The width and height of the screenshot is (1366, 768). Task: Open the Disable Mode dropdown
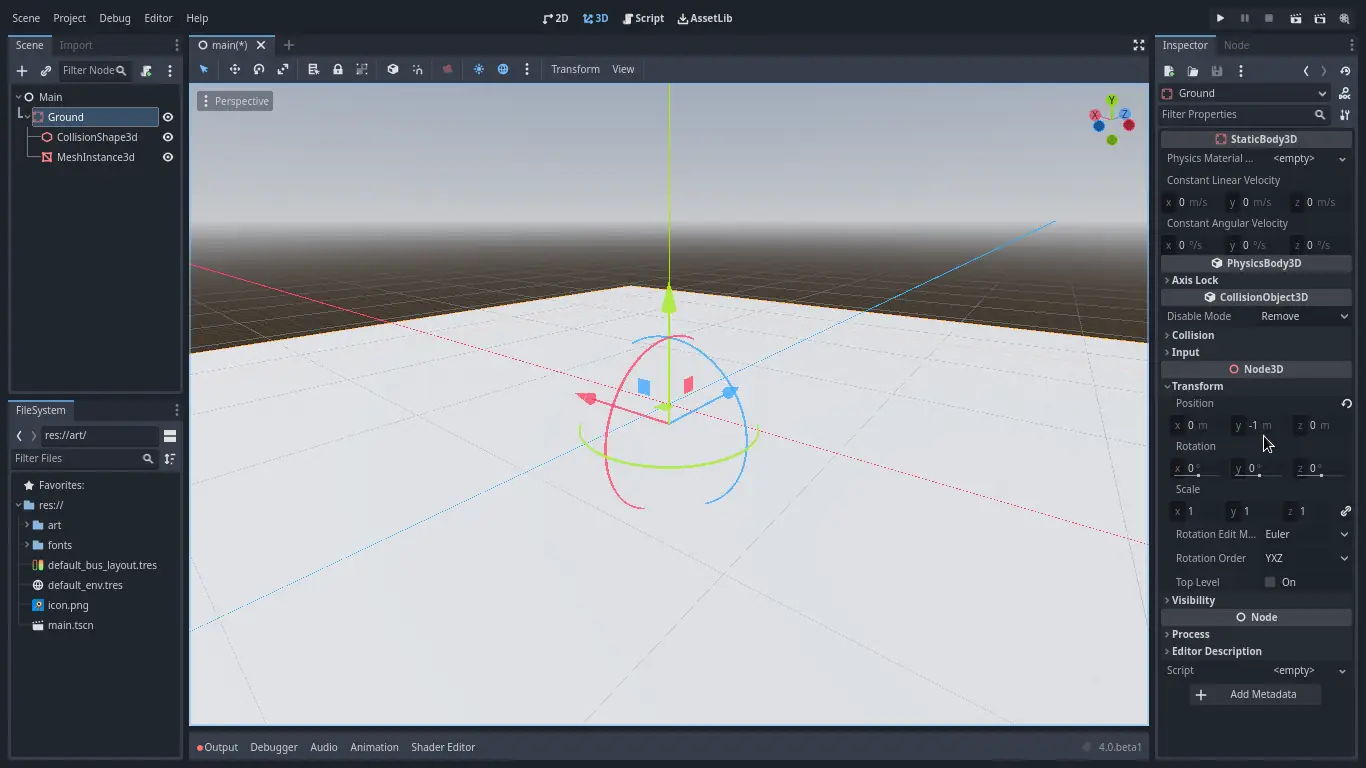tap(1303, 316)
